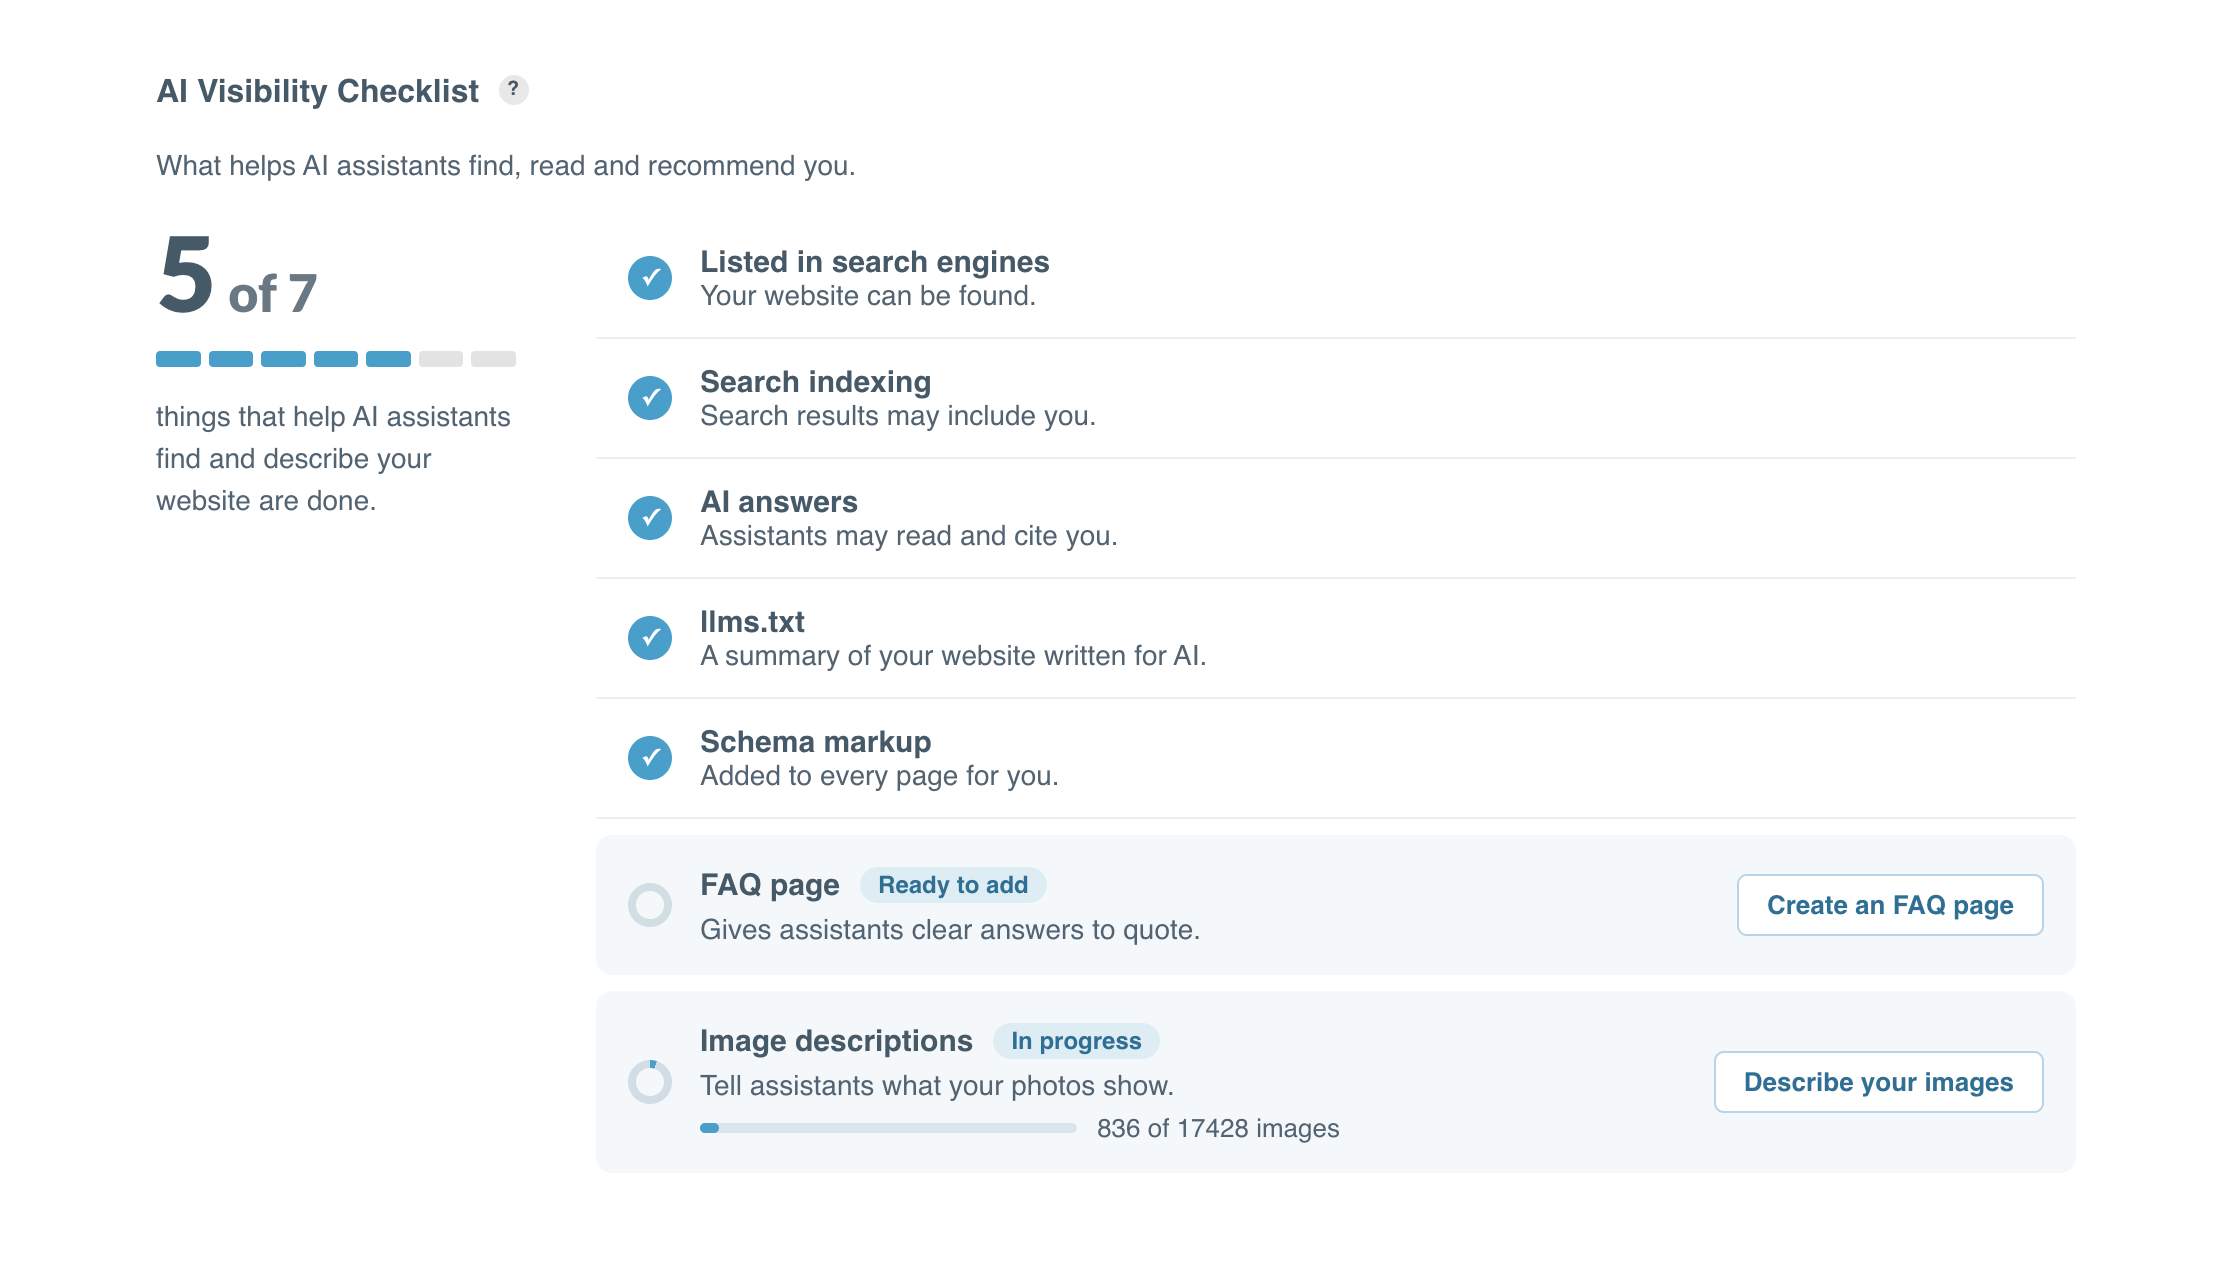The image size is (2234, 1274).
Task: Select the 'Search indexing' title
Action: pyautogui.click(x=815, y=382)
